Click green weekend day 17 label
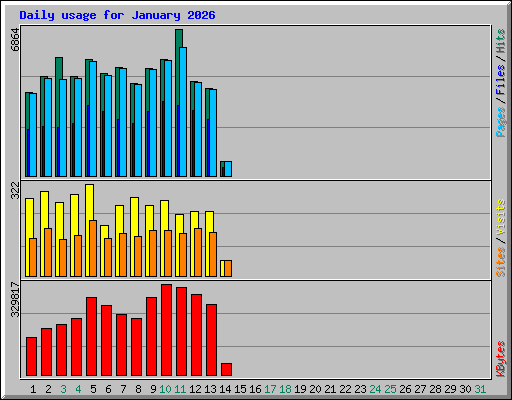512x400 pixels. point(270,389)
